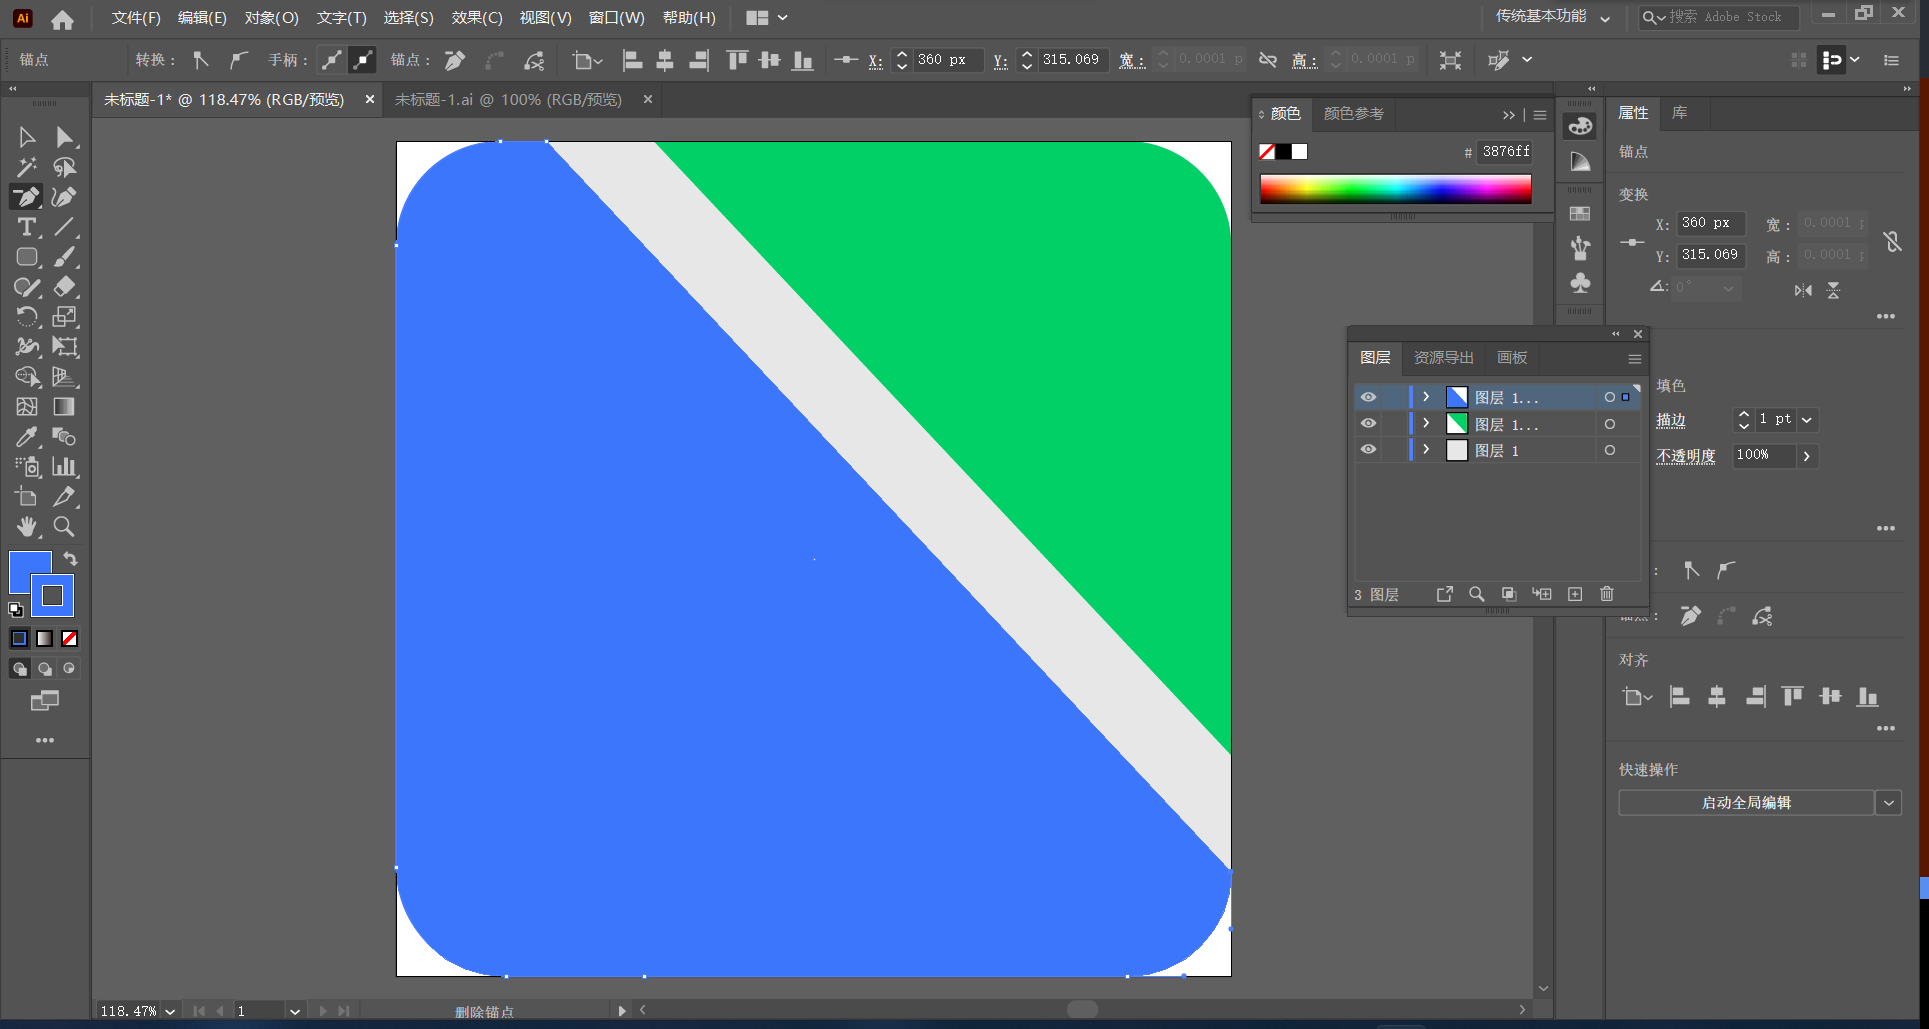1929x1029 pixels.
Task: Select the Zoom tool
Action: click(65, 527)
